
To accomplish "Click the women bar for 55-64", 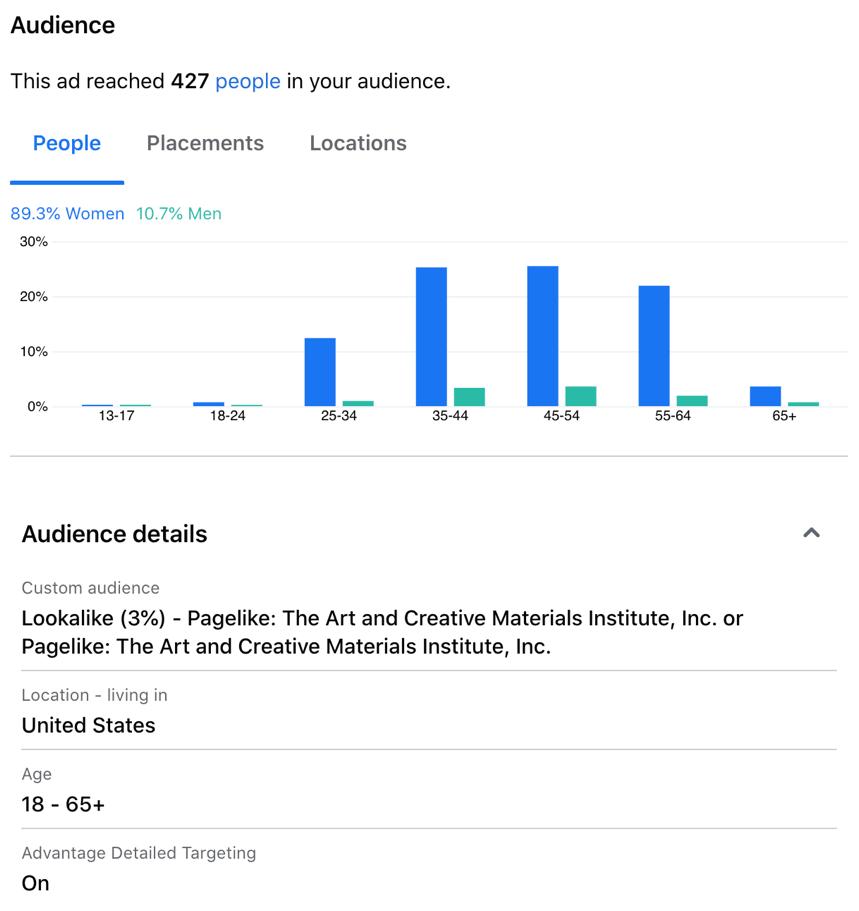I will tap(654, 346).
